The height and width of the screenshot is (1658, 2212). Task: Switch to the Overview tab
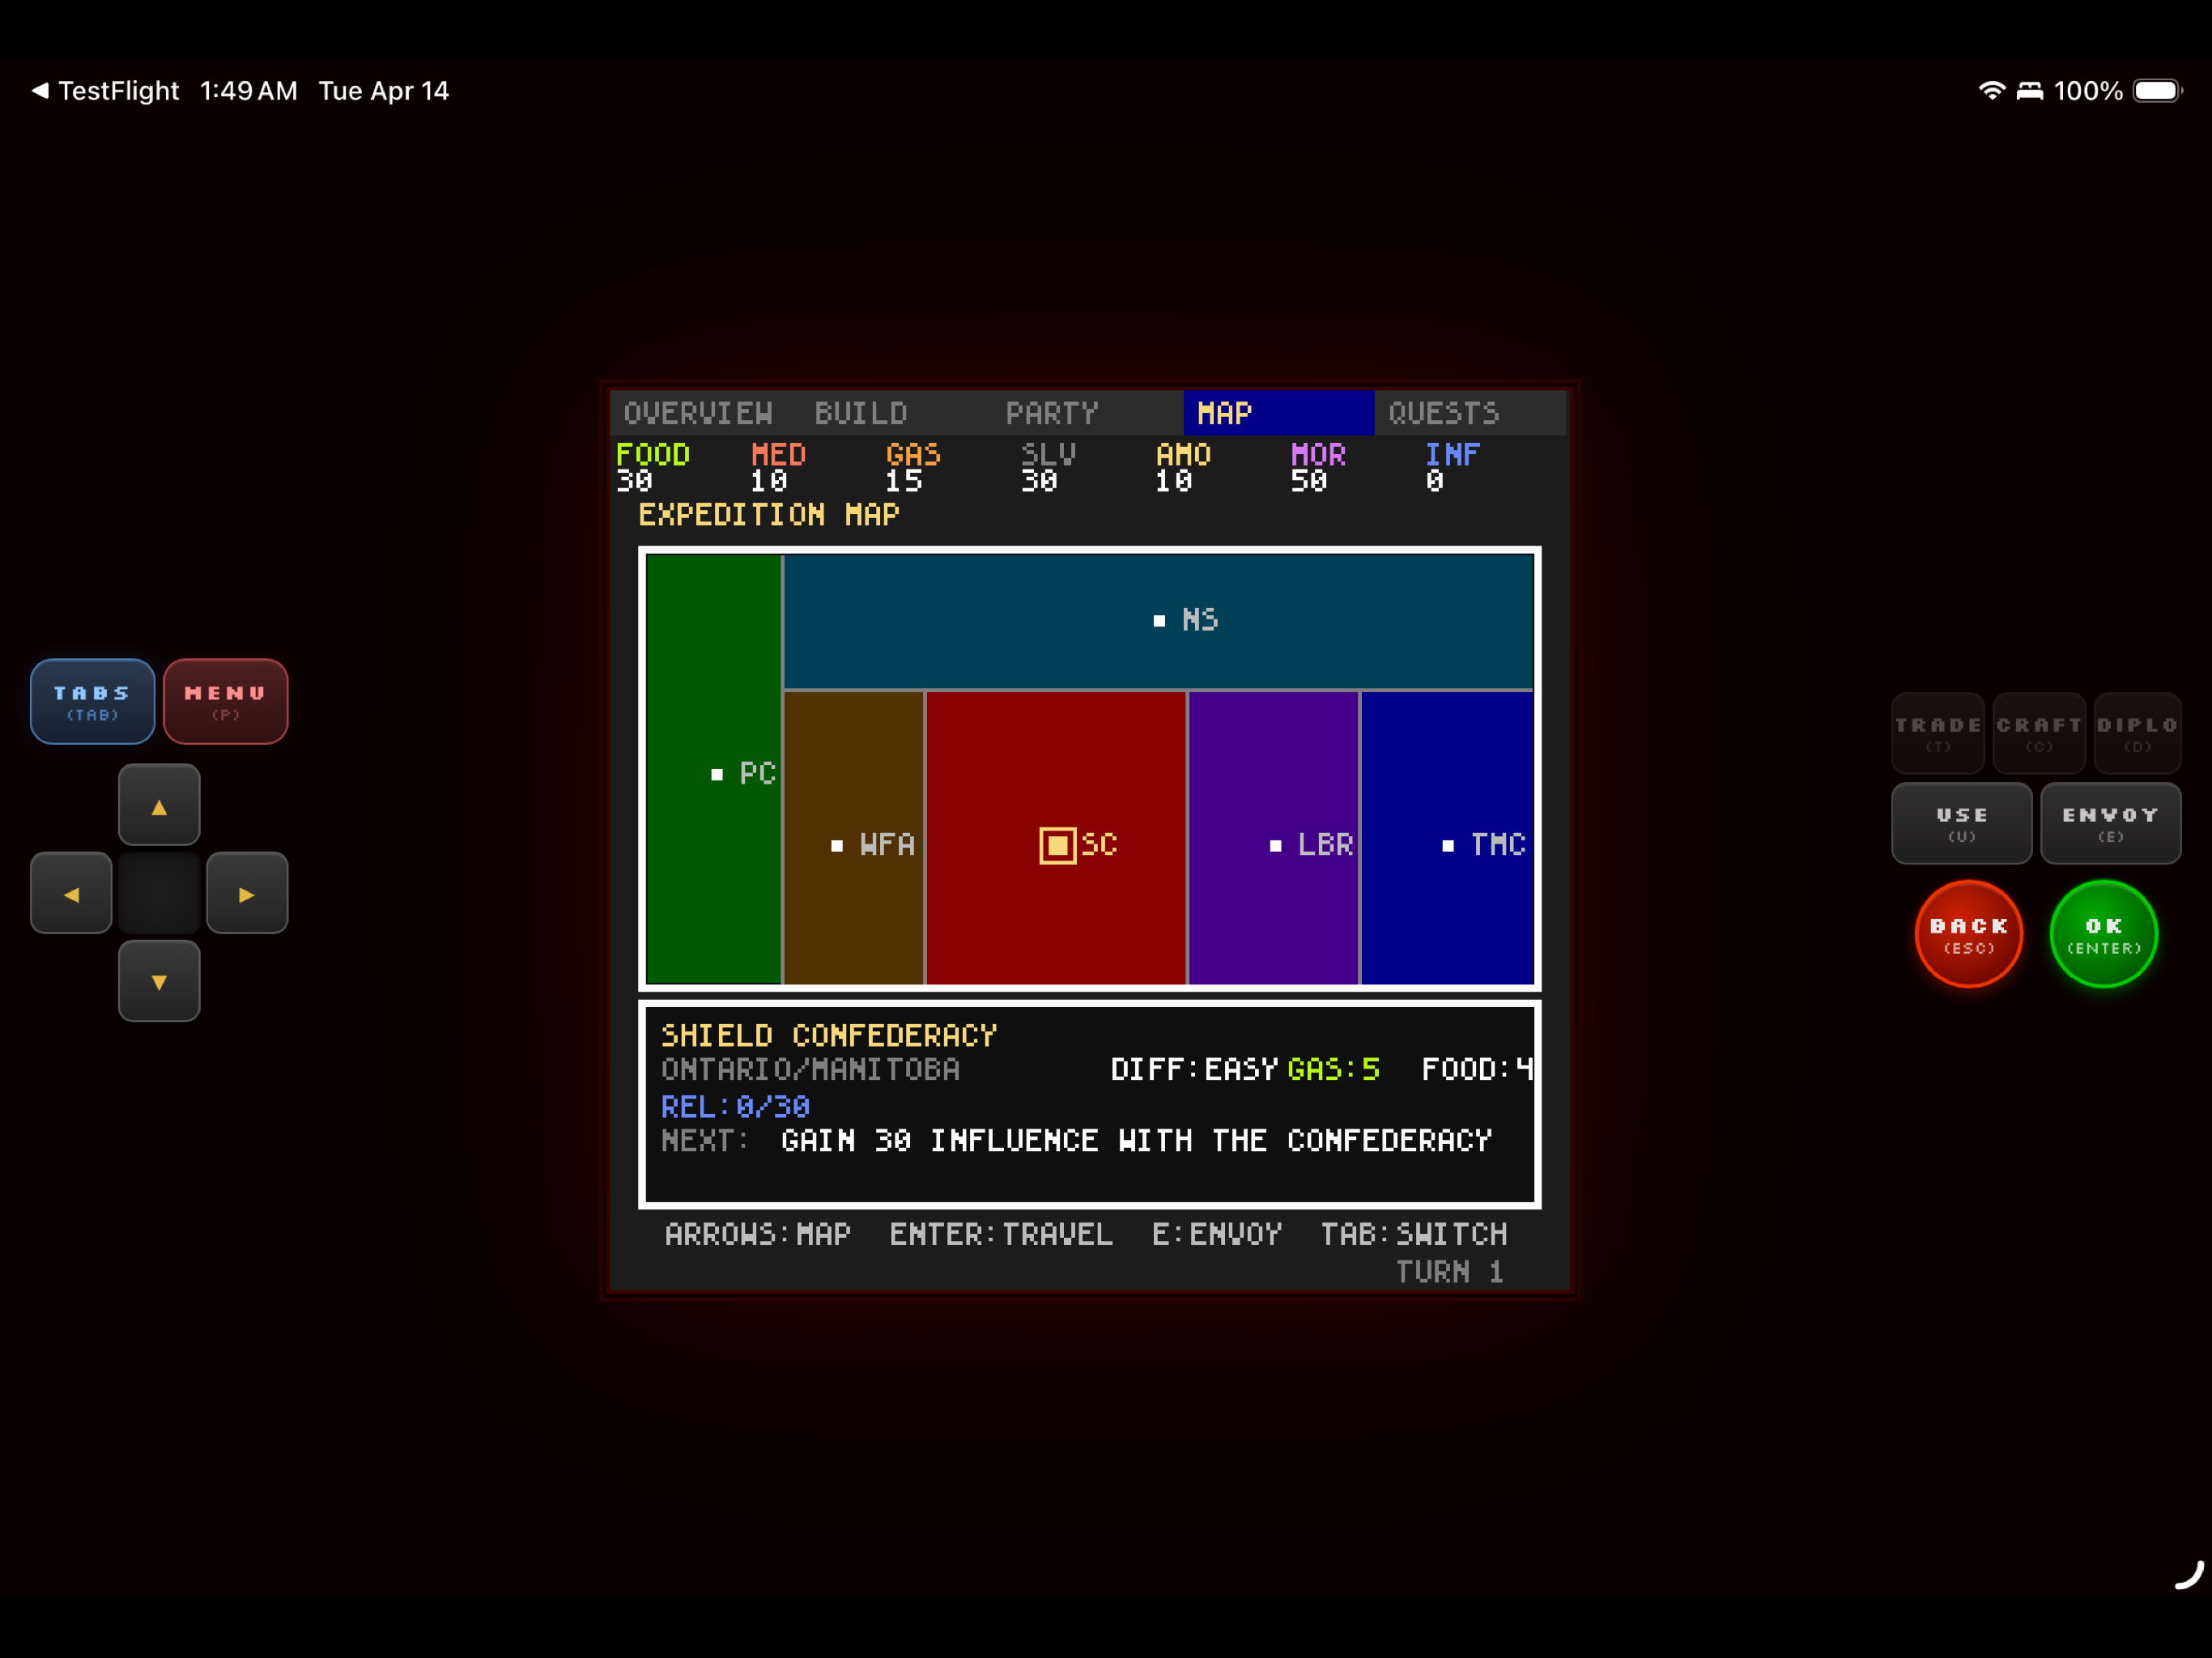[698, 413]
